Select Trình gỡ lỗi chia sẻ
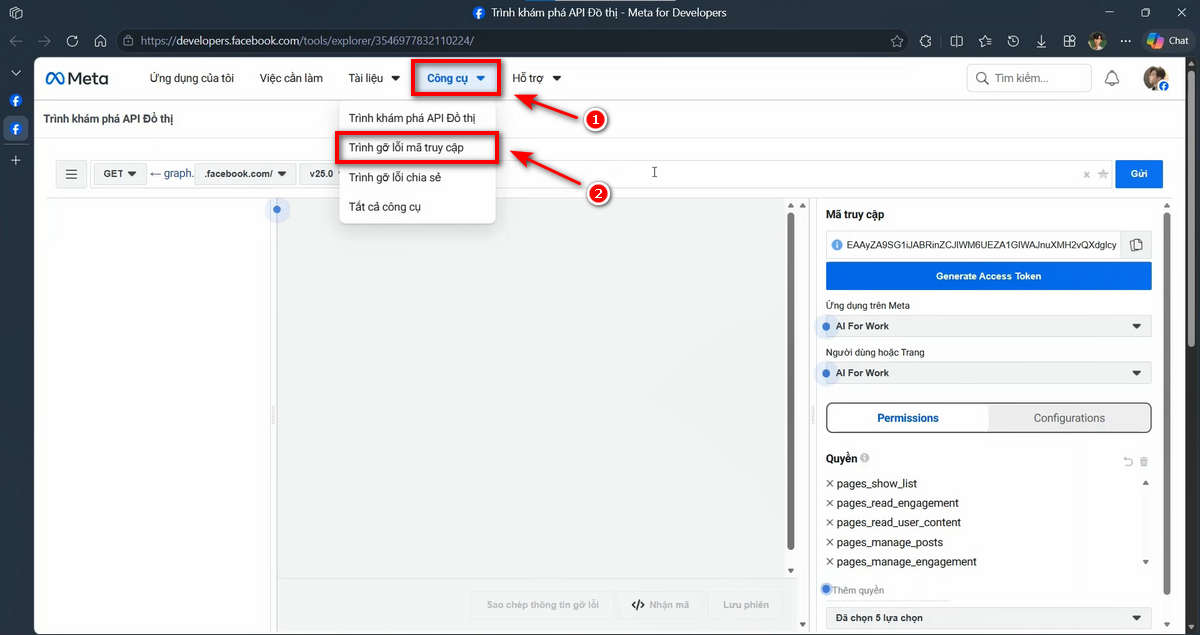This screenshot has height=635, width=1200. tap(395, 178)
